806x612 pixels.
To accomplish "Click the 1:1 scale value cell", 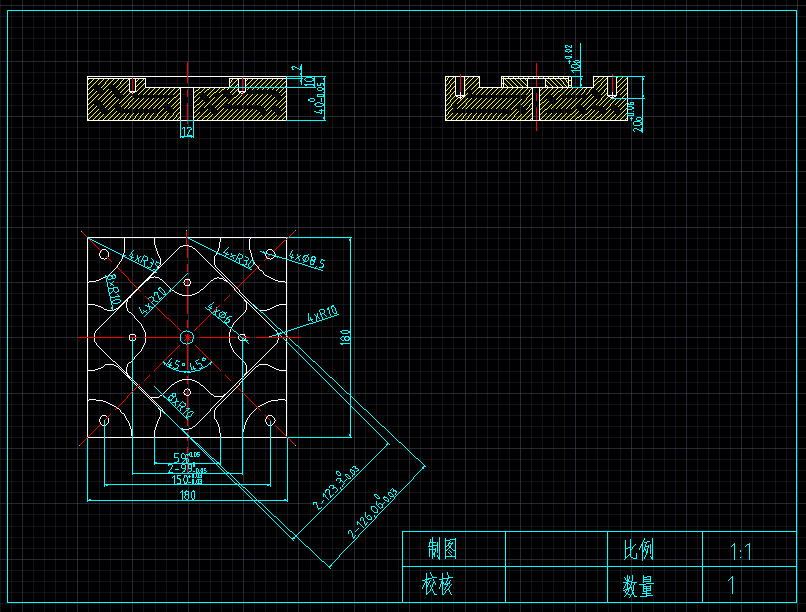I will [x=741, y=550].
